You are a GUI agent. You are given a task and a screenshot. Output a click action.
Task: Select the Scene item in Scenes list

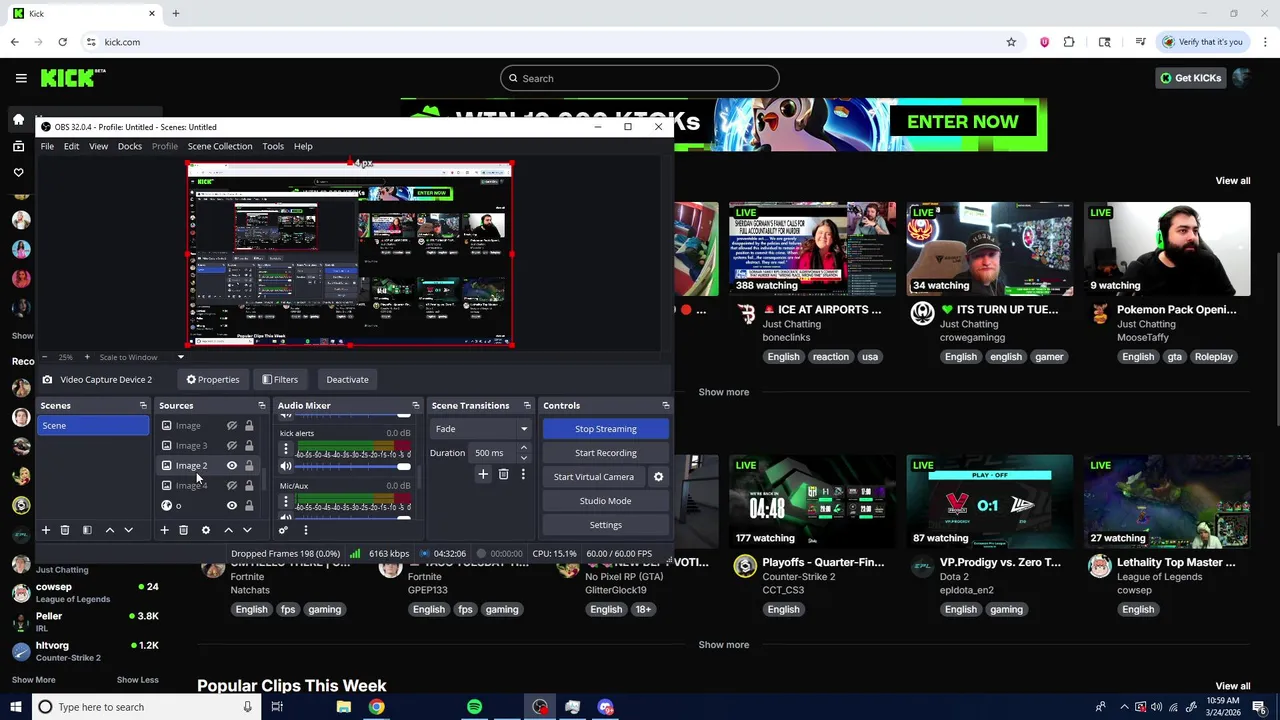click(x=93, y=426)
